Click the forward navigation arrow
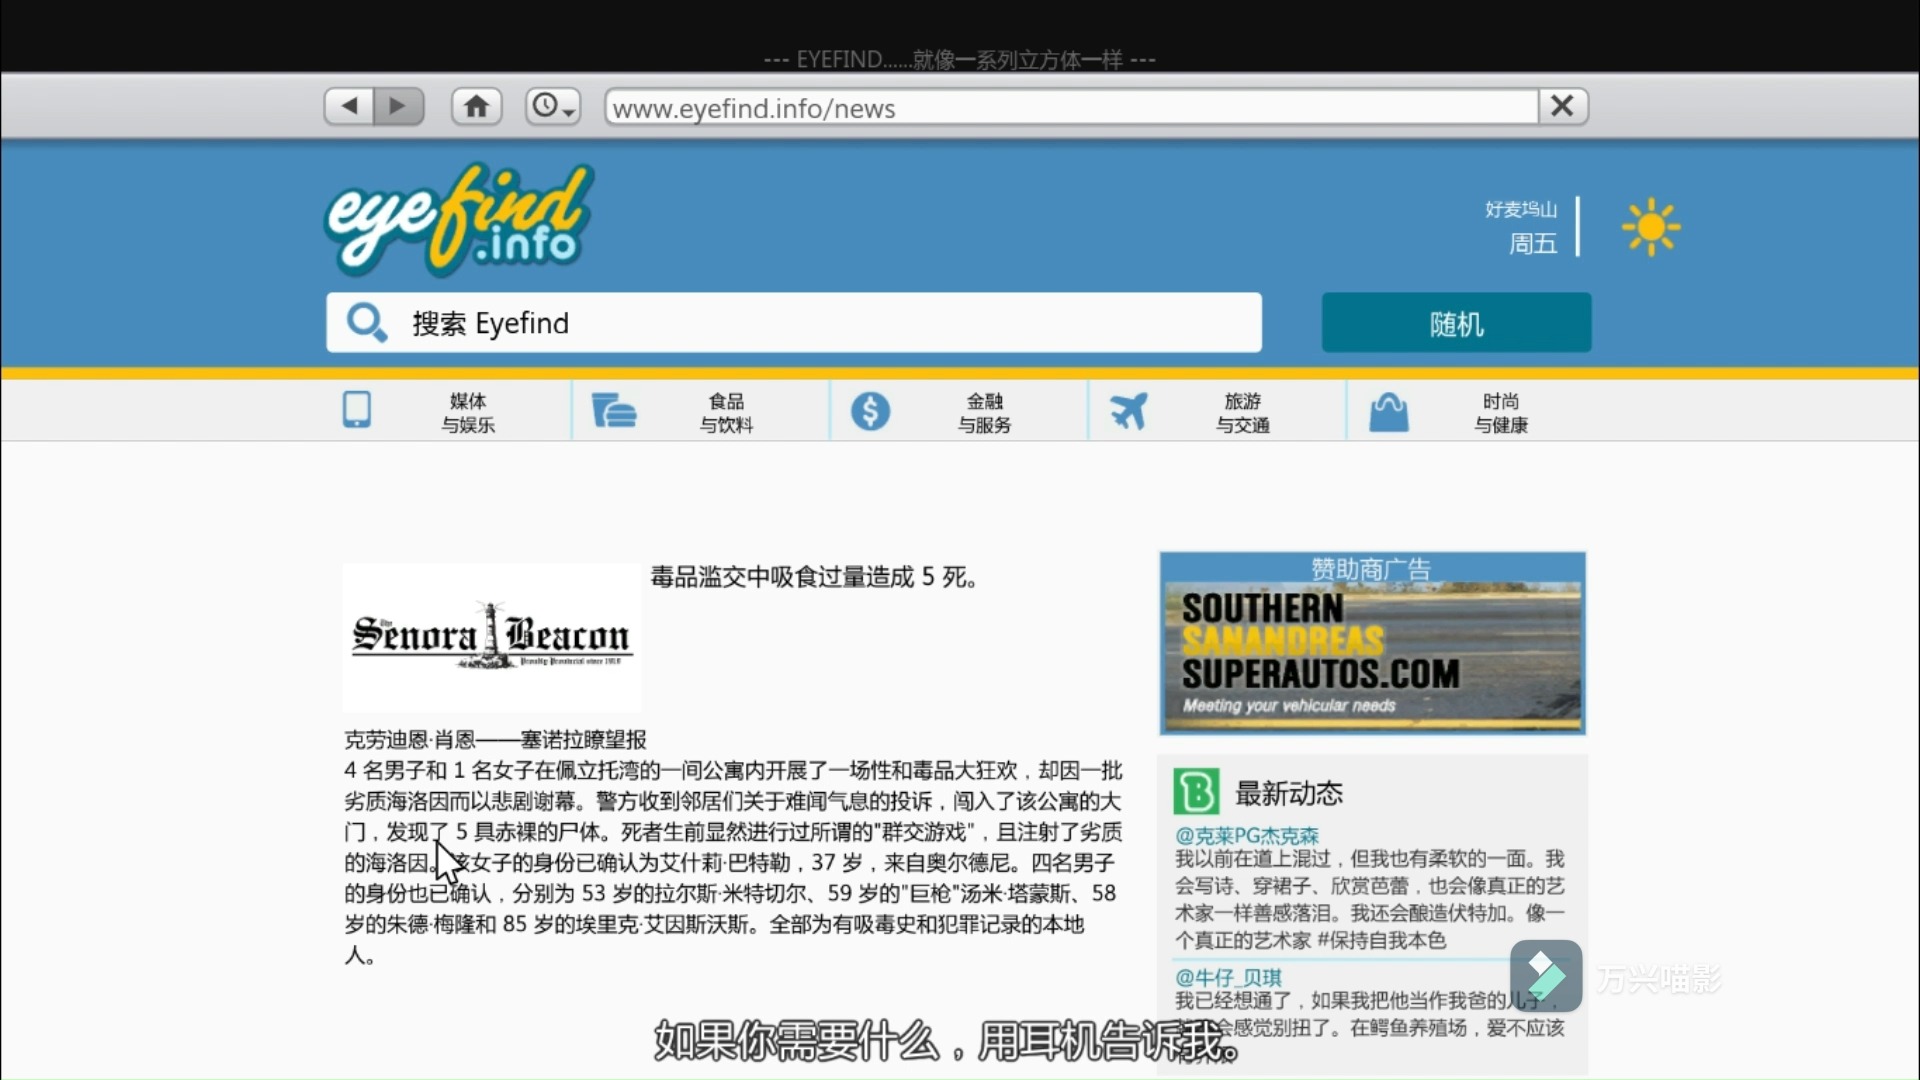 [399, 106]
